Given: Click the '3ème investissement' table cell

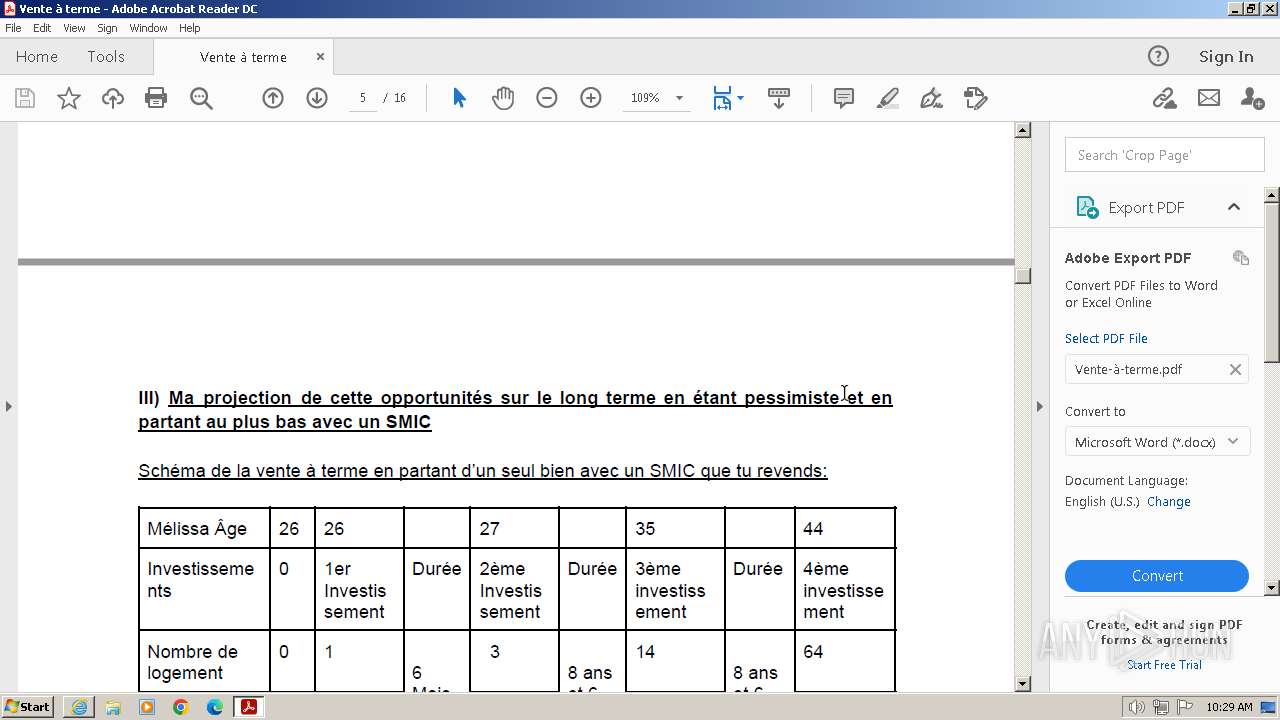Looking at the screenshot, I should pos(675,590).
